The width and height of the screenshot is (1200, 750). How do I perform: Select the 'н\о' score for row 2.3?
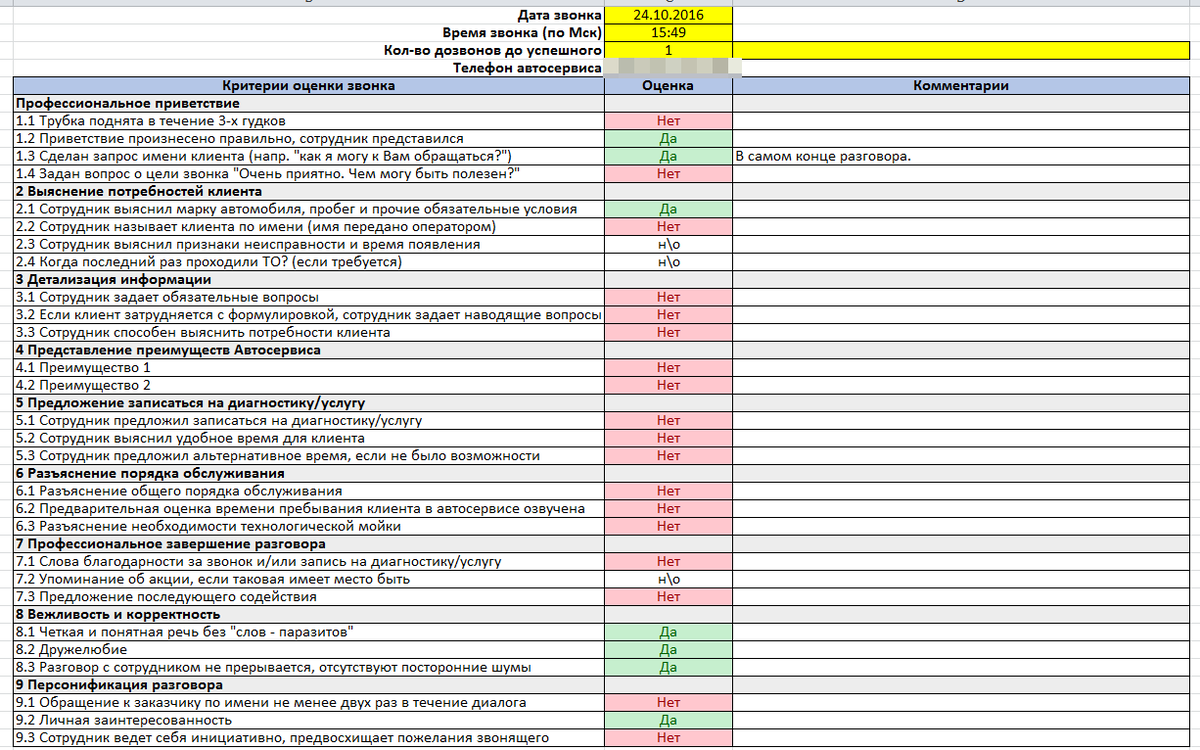pos(668,244)
